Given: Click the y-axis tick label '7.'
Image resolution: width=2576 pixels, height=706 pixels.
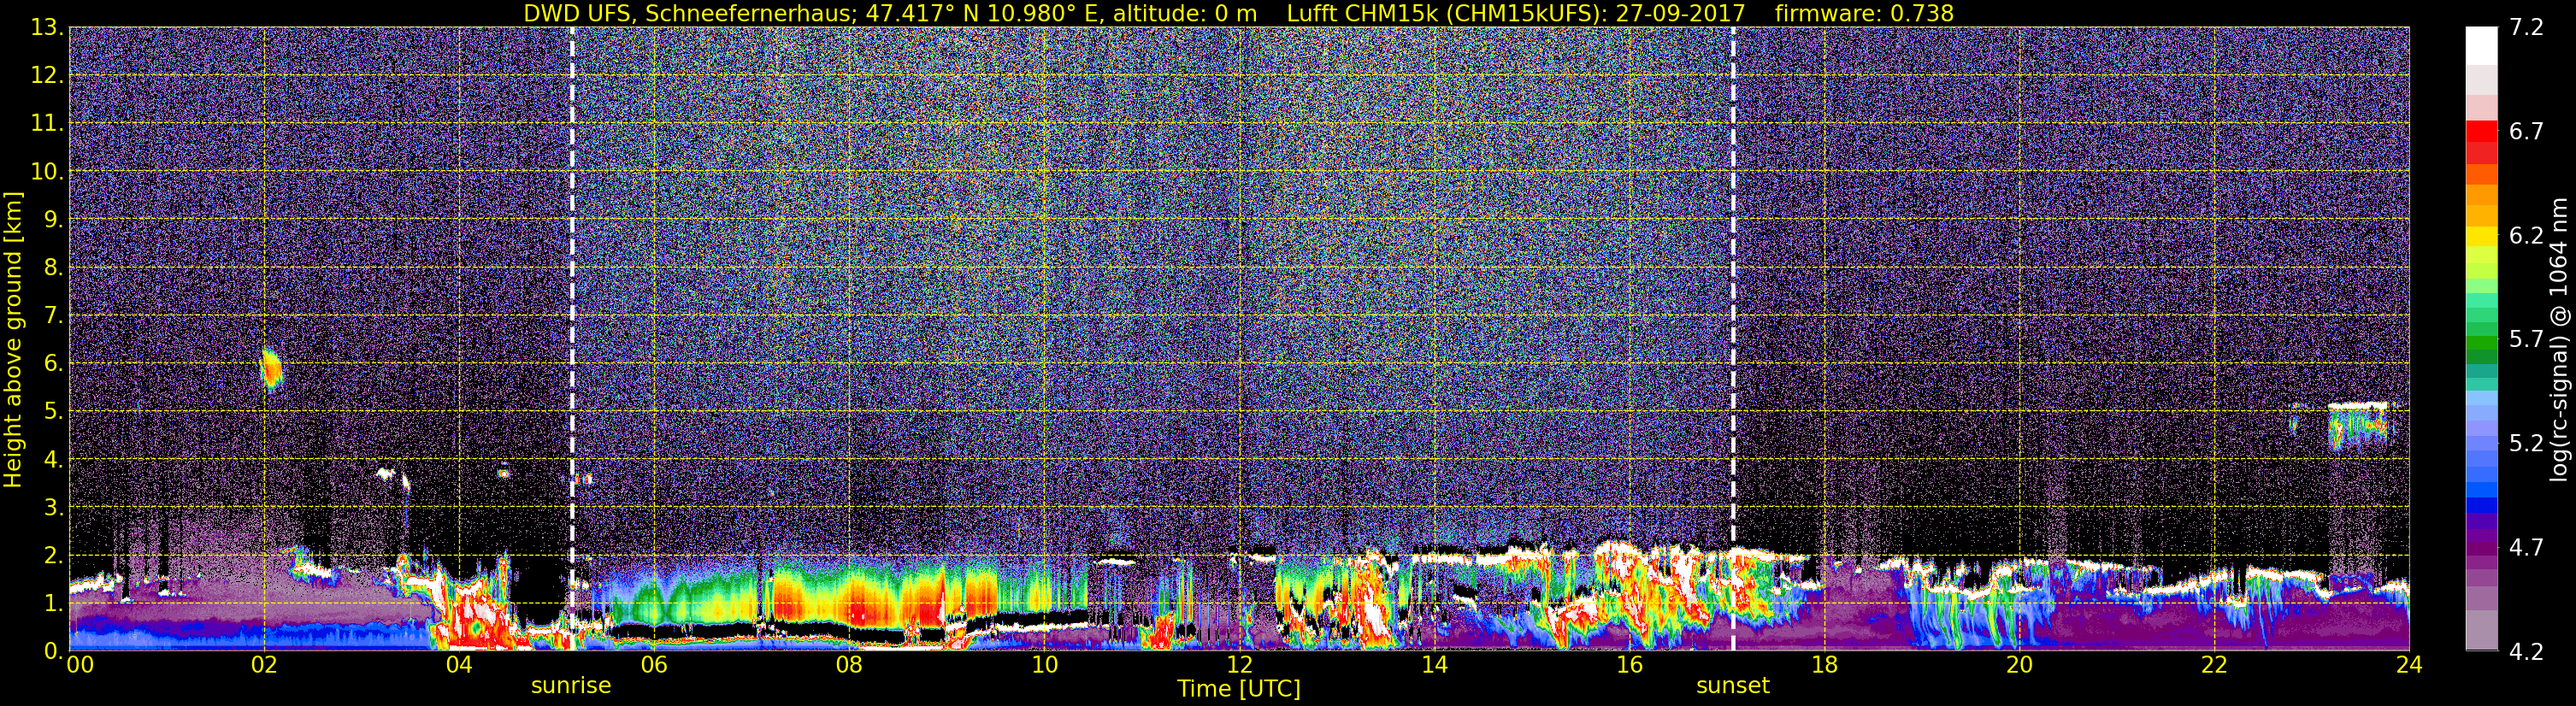Looking at the screenshot, I should point(53,316).
